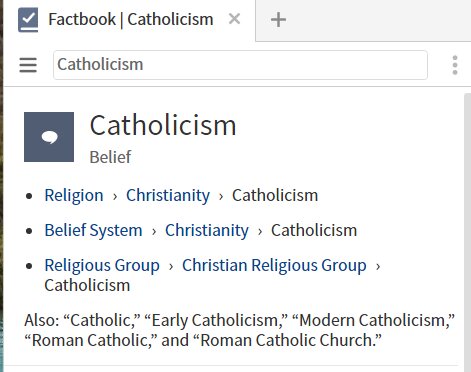This screenshot has width=471, height=372.
Task: Open Christianity link in Religion path
Action: click(x=168, y=195)
